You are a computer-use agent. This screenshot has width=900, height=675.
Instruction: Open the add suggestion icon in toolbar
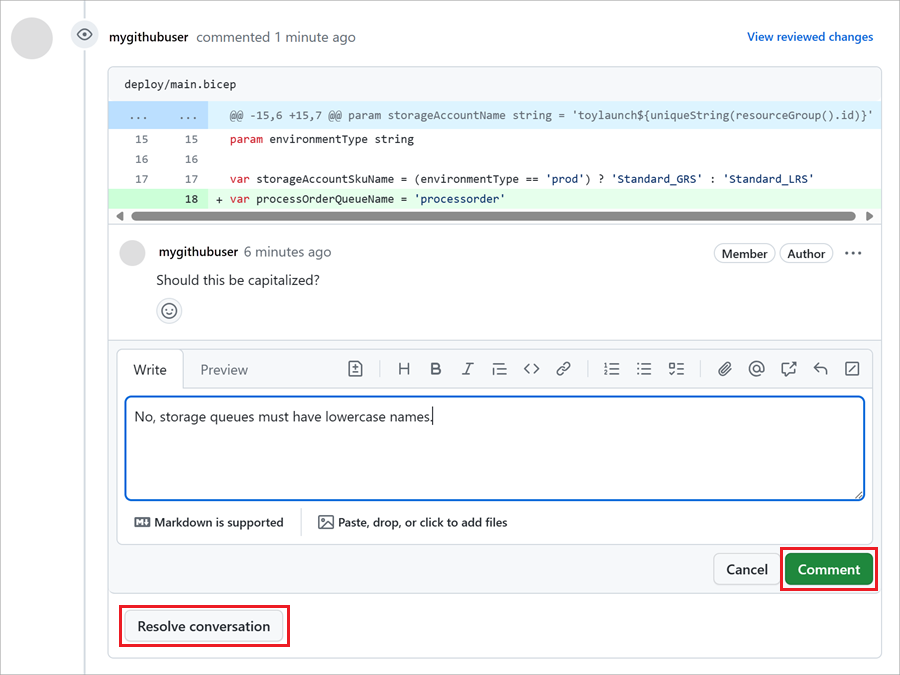355,368
